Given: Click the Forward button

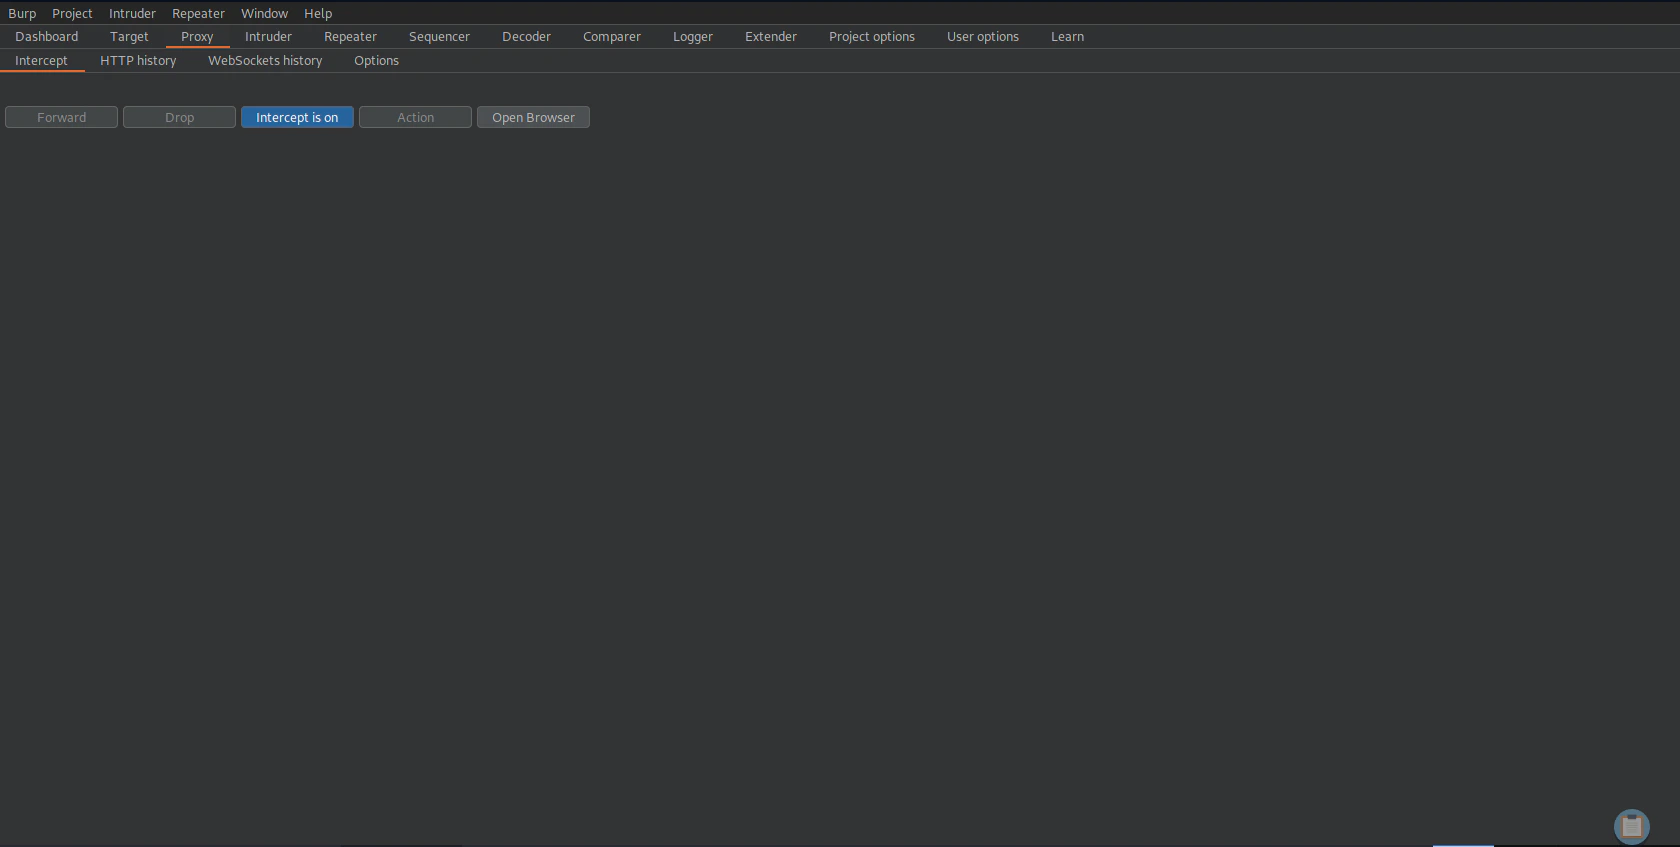Looking at the screenshot, I should point(61,117).
